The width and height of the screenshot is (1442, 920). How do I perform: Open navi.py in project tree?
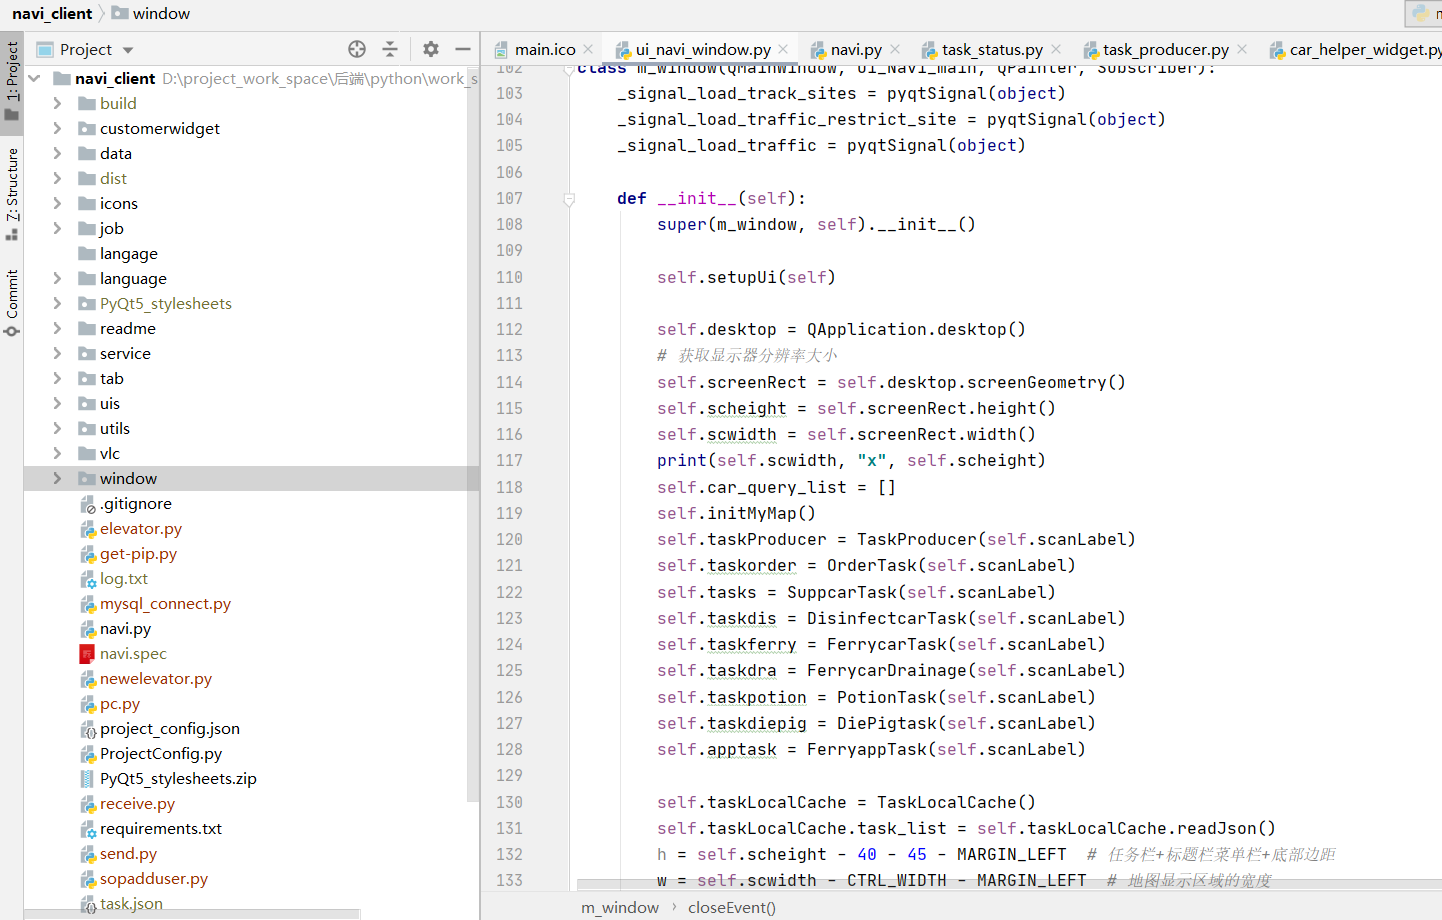(x=125, y=628)
